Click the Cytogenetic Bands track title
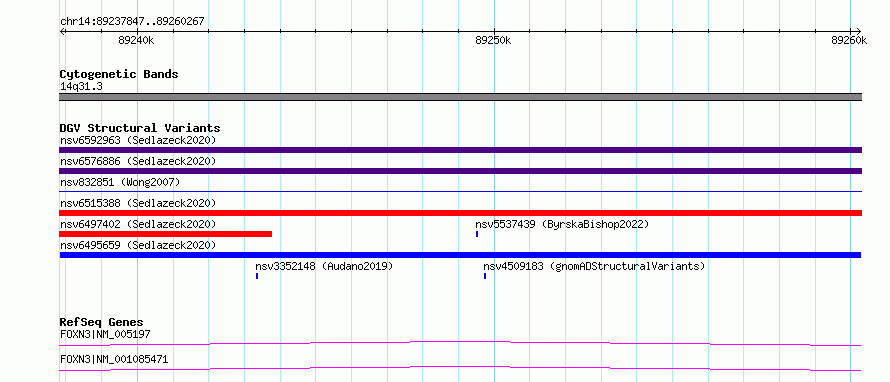The image size is (890, 382). pos(119,74)
